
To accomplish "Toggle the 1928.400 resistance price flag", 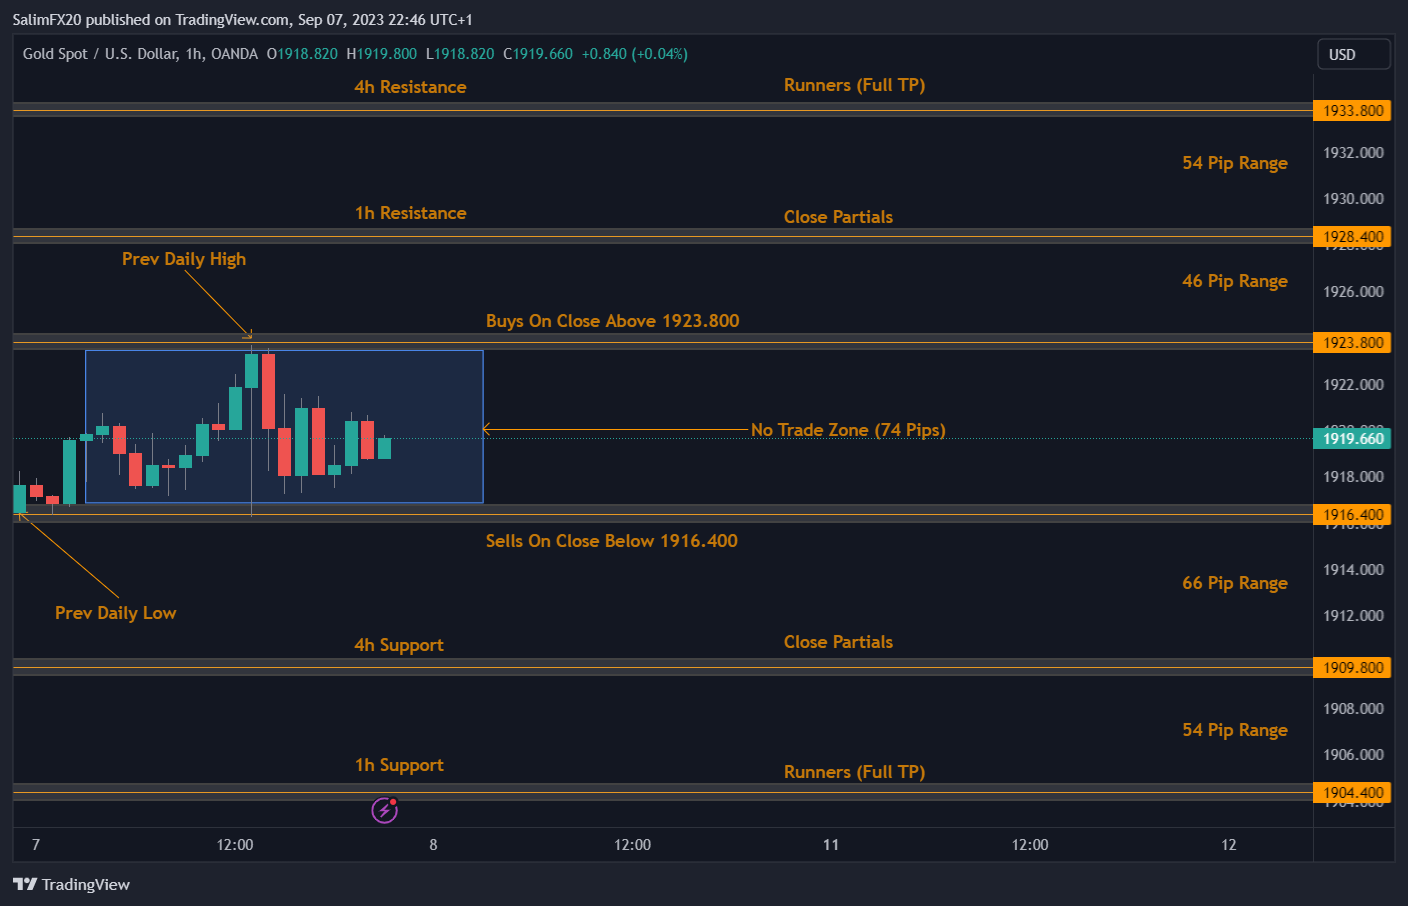I will click(1352, 236).
